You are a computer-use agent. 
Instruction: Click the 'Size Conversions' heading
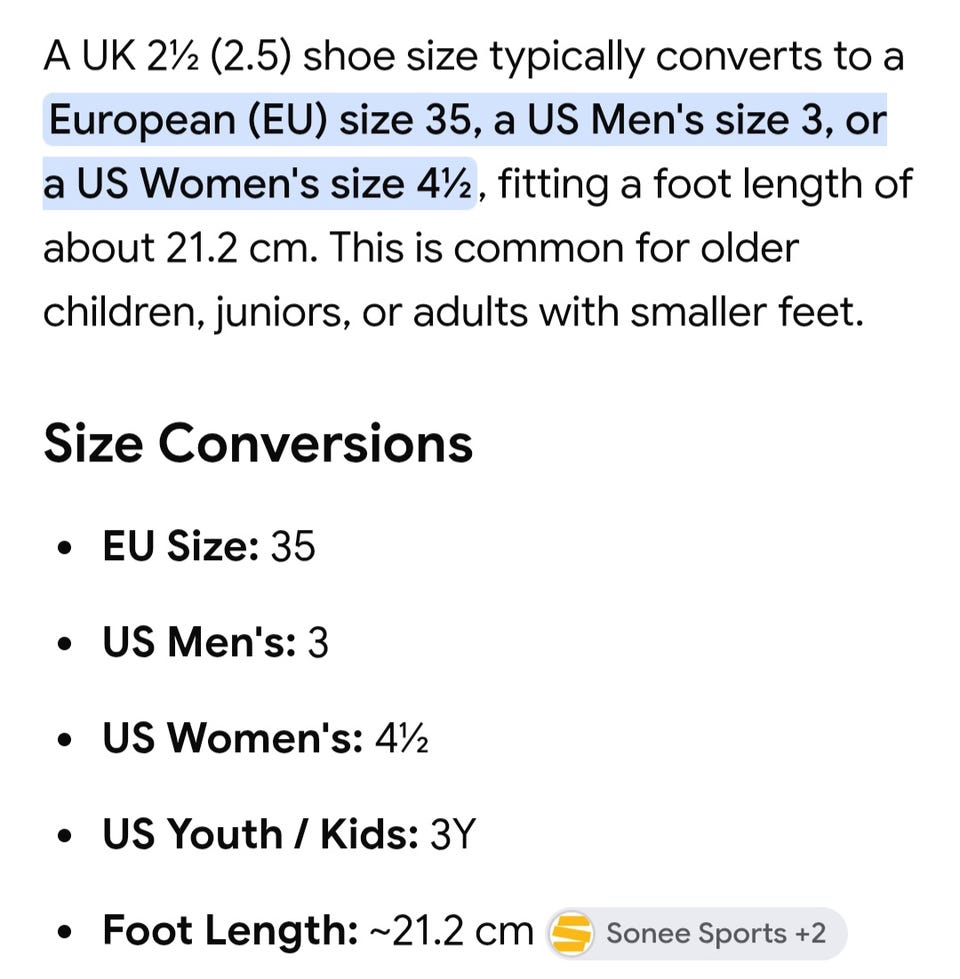[x=258, y=443]
